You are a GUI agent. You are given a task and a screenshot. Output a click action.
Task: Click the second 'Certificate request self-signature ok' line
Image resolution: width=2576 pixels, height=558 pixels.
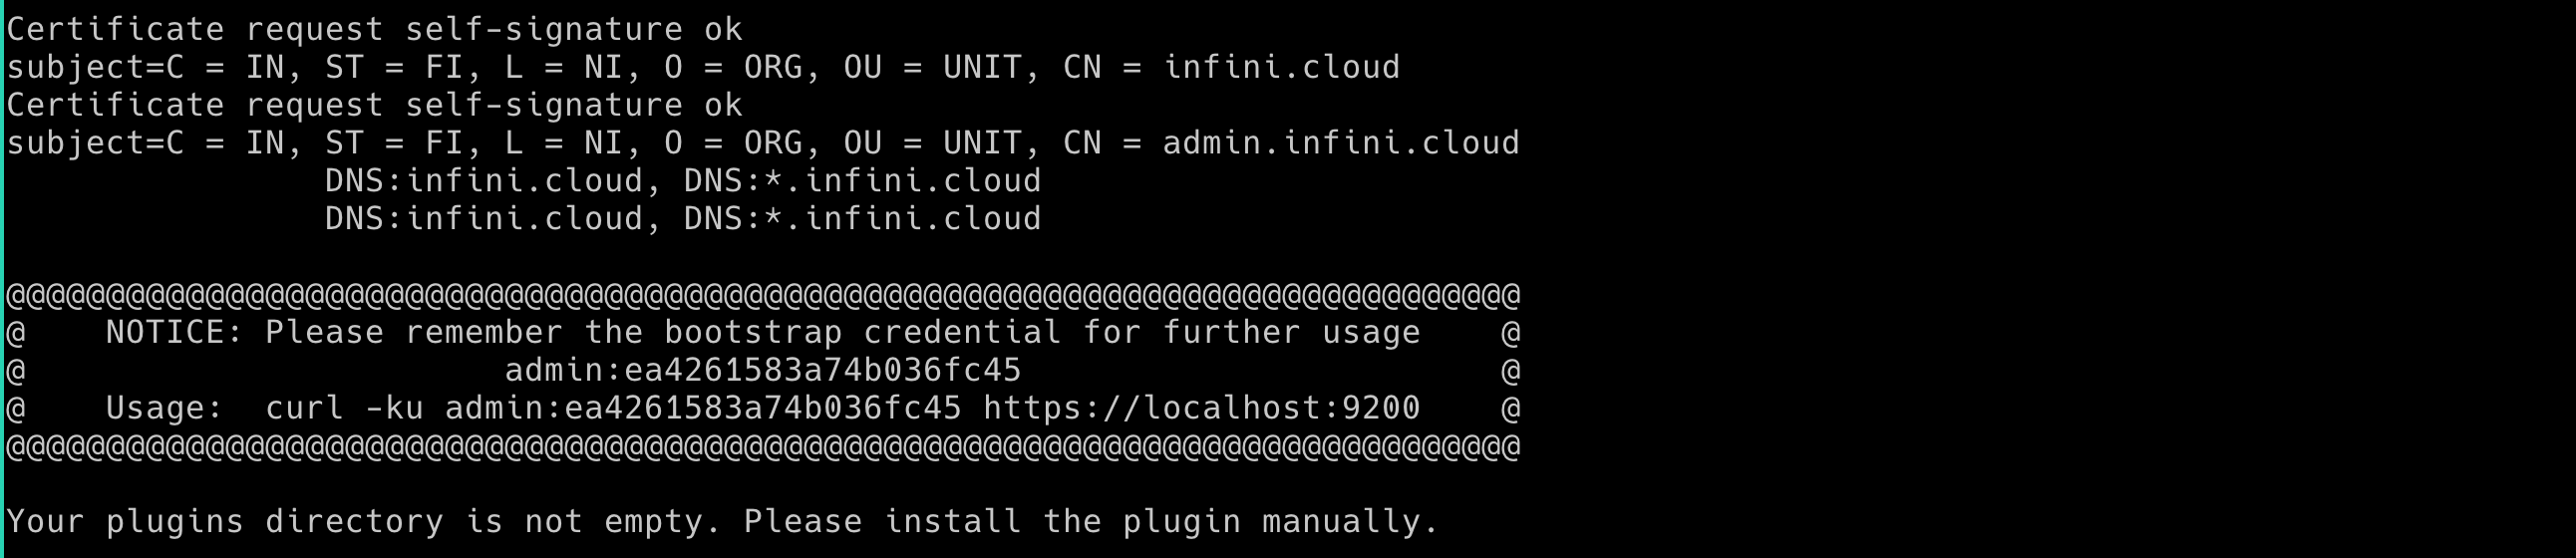point(374,105)
